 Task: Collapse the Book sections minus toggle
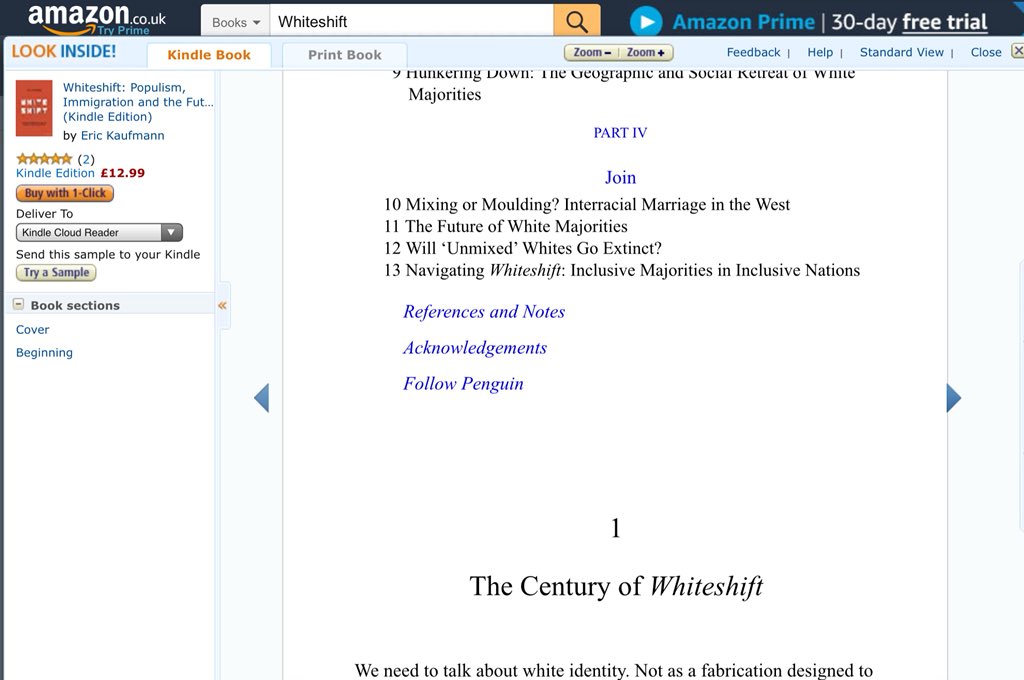coord(18,304)
